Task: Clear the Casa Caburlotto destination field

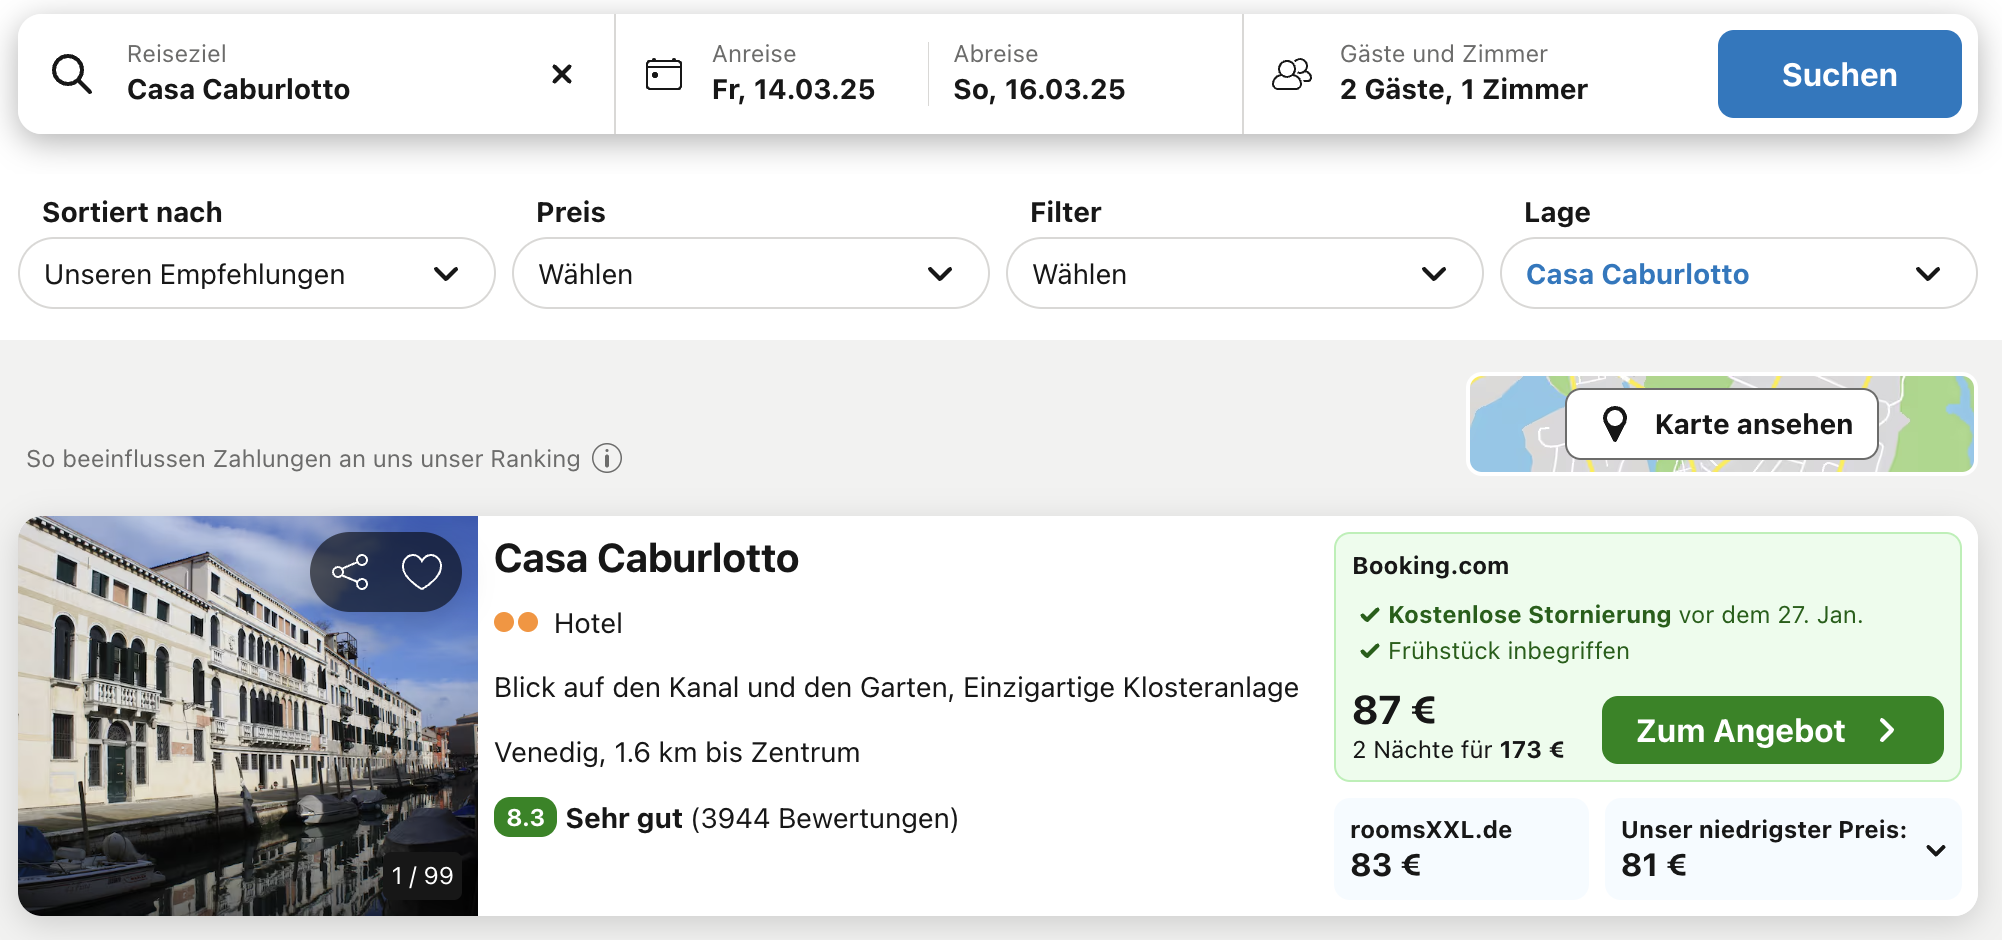Action: (562, 74)
